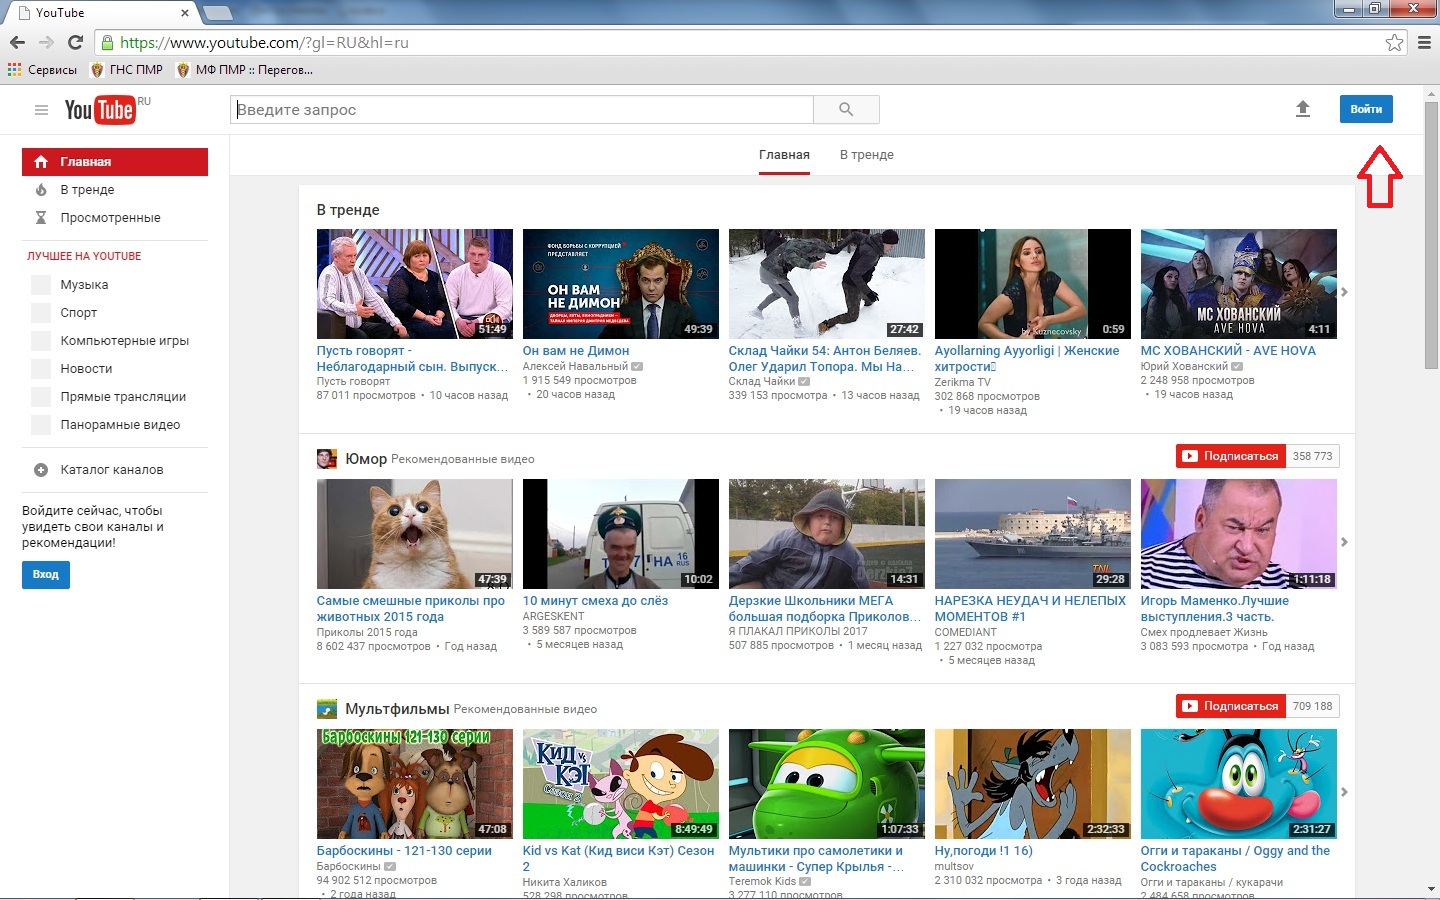The image size is (1440, 900).
Task: Subscribe to the Юмор channel
Action: (1231, 456)
